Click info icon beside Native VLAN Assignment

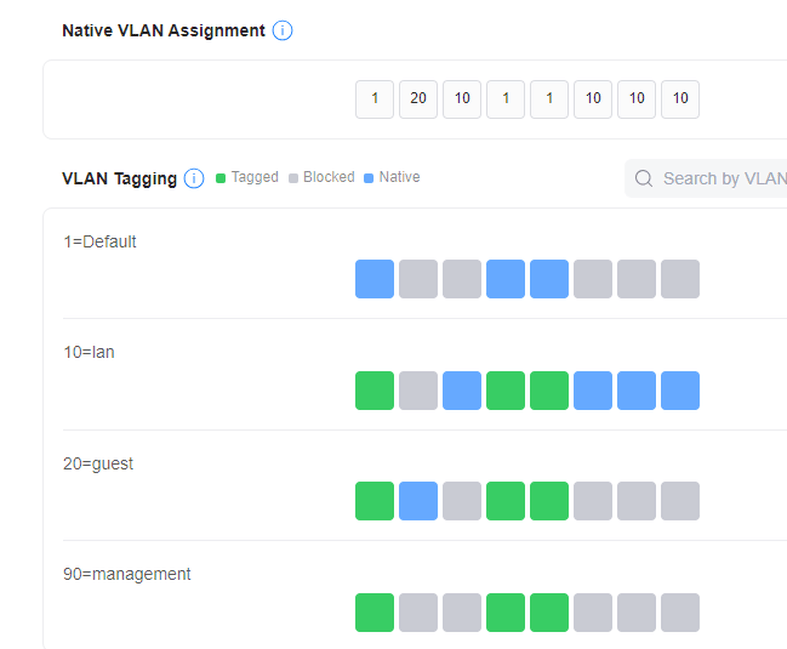[282, 30]
